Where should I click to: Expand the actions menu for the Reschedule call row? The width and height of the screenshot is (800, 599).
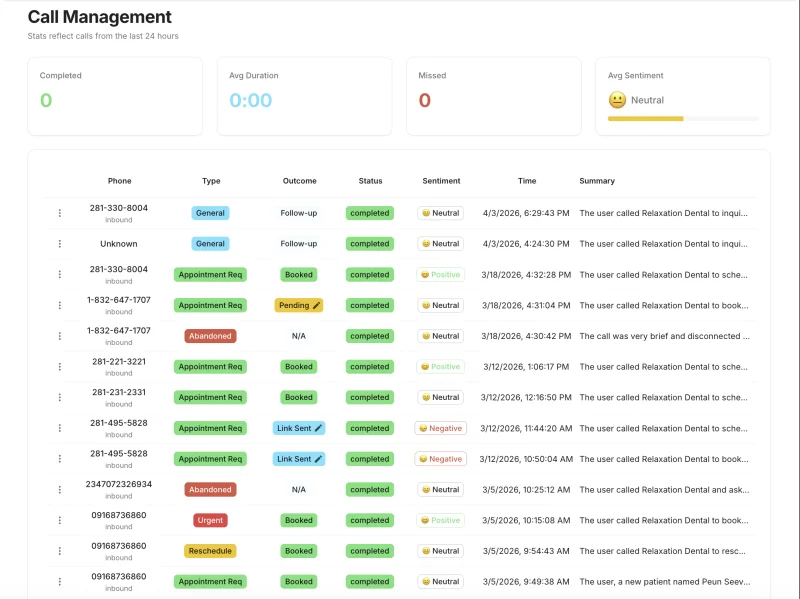pyautogui.click(x=59, y=551)
